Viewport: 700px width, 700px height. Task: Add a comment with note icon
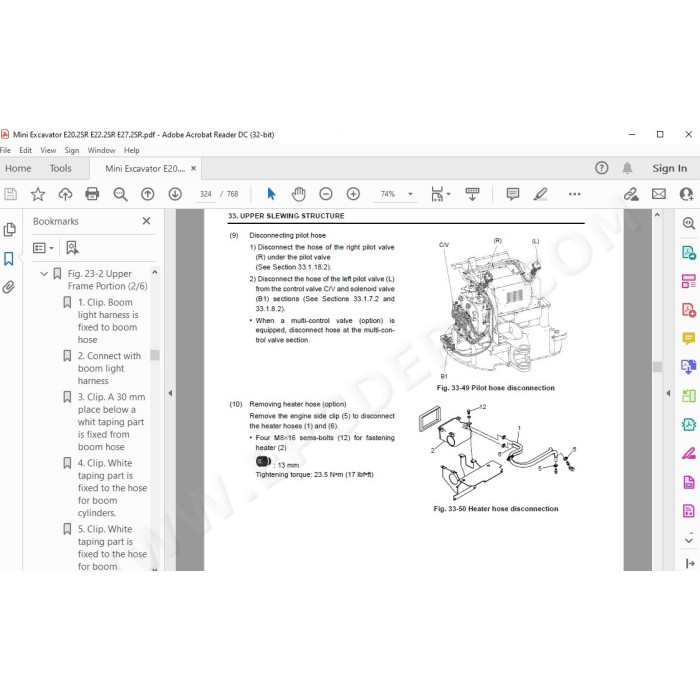point(513,194)
